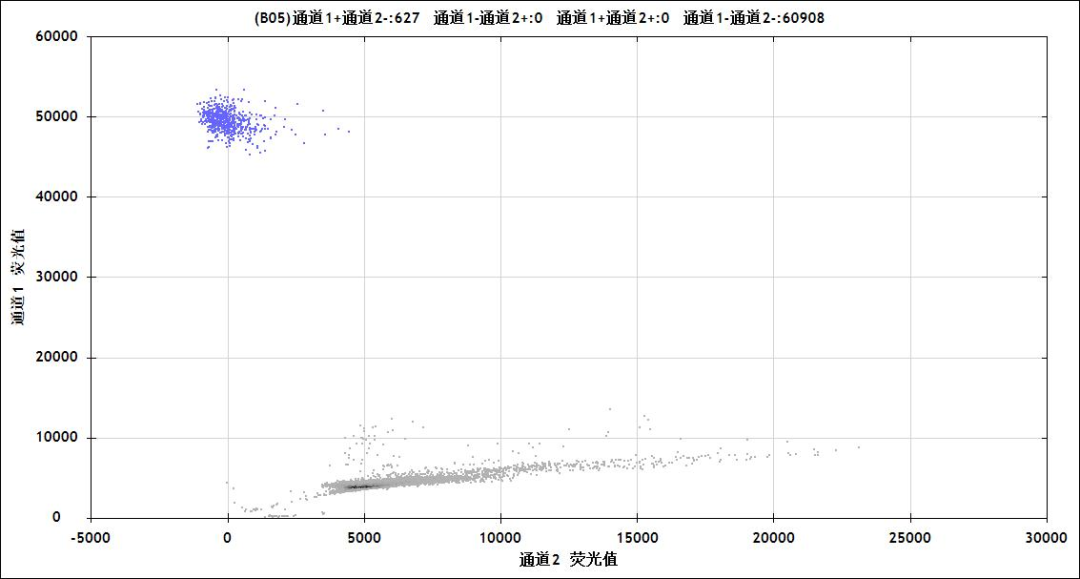This screenshot has width=1080, height=579.
Task: Click the 通道1-通道2-:60908 count in title
Action: 753,18
